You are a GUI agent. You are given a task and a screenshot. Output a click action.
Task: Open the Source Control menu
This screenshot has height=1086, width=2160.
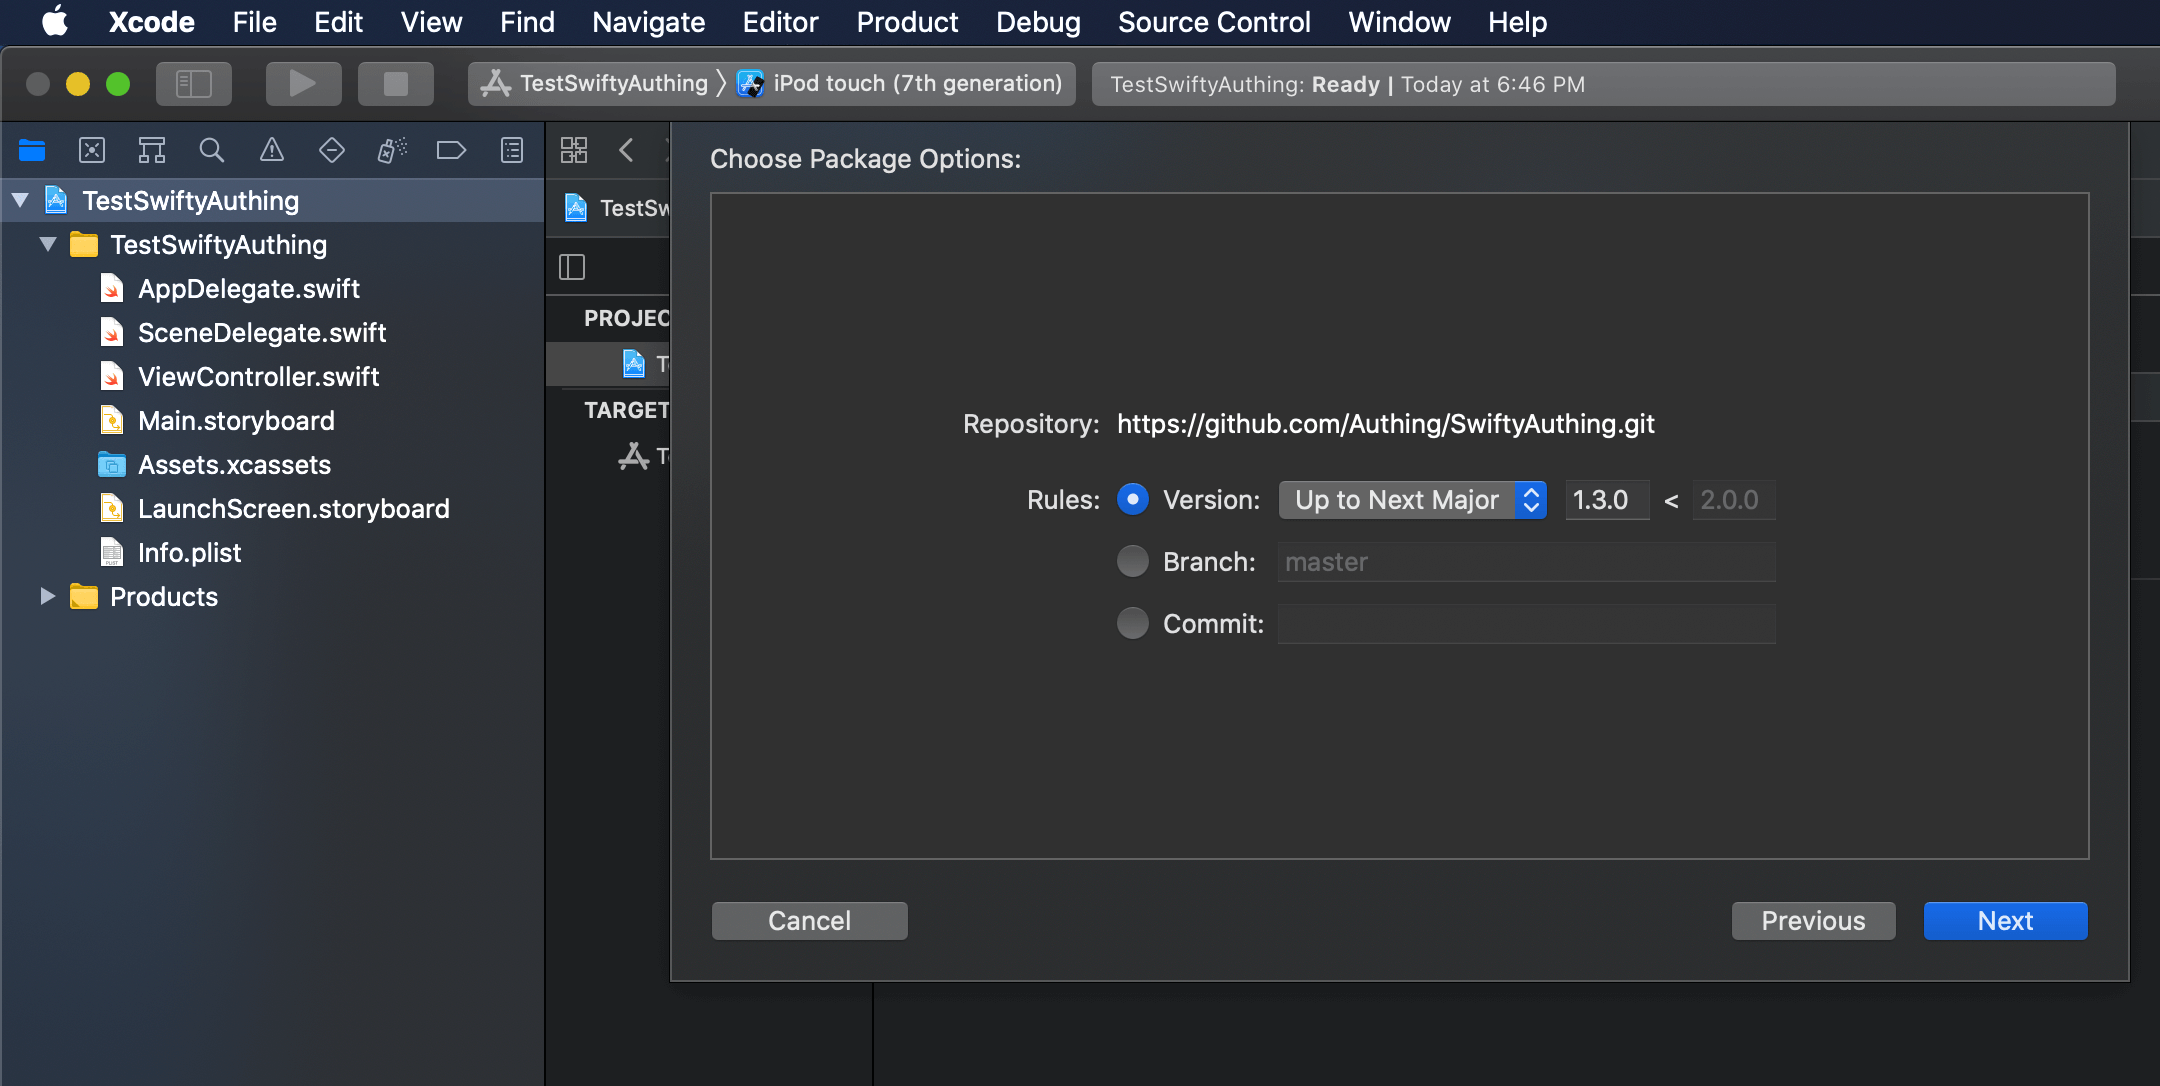1213,22
